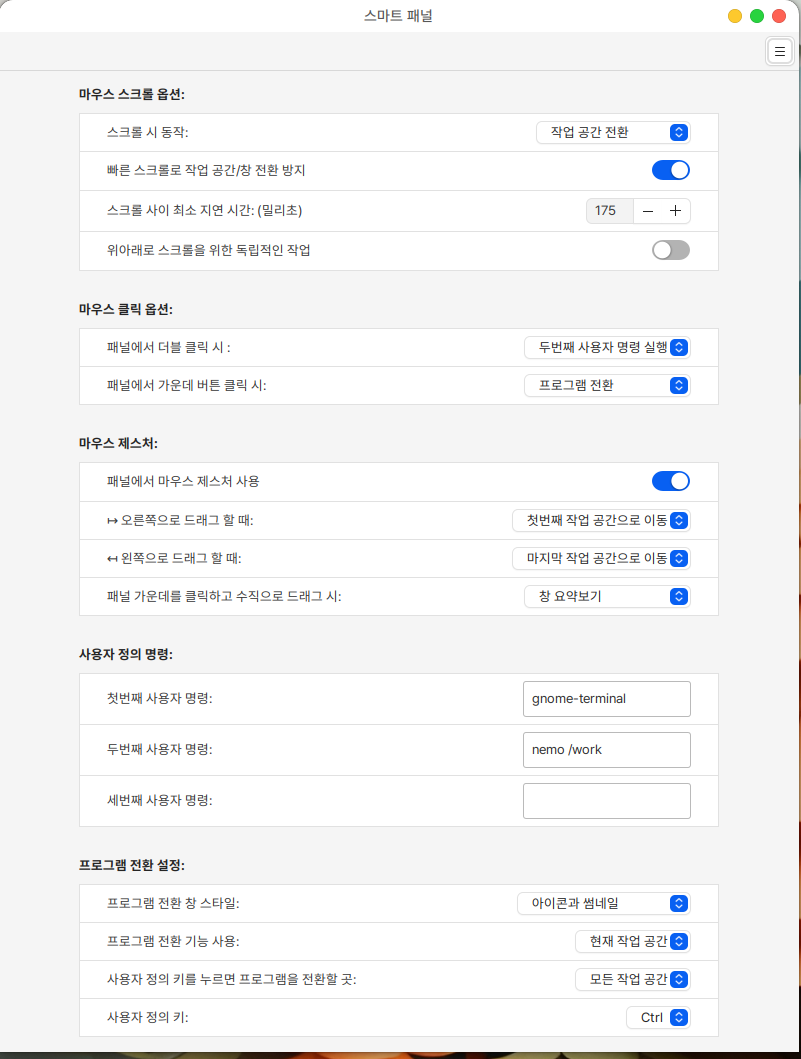Enable 위아래로 스크롤을 위한 독립적인 작업 switch

(x=671, y=250)
